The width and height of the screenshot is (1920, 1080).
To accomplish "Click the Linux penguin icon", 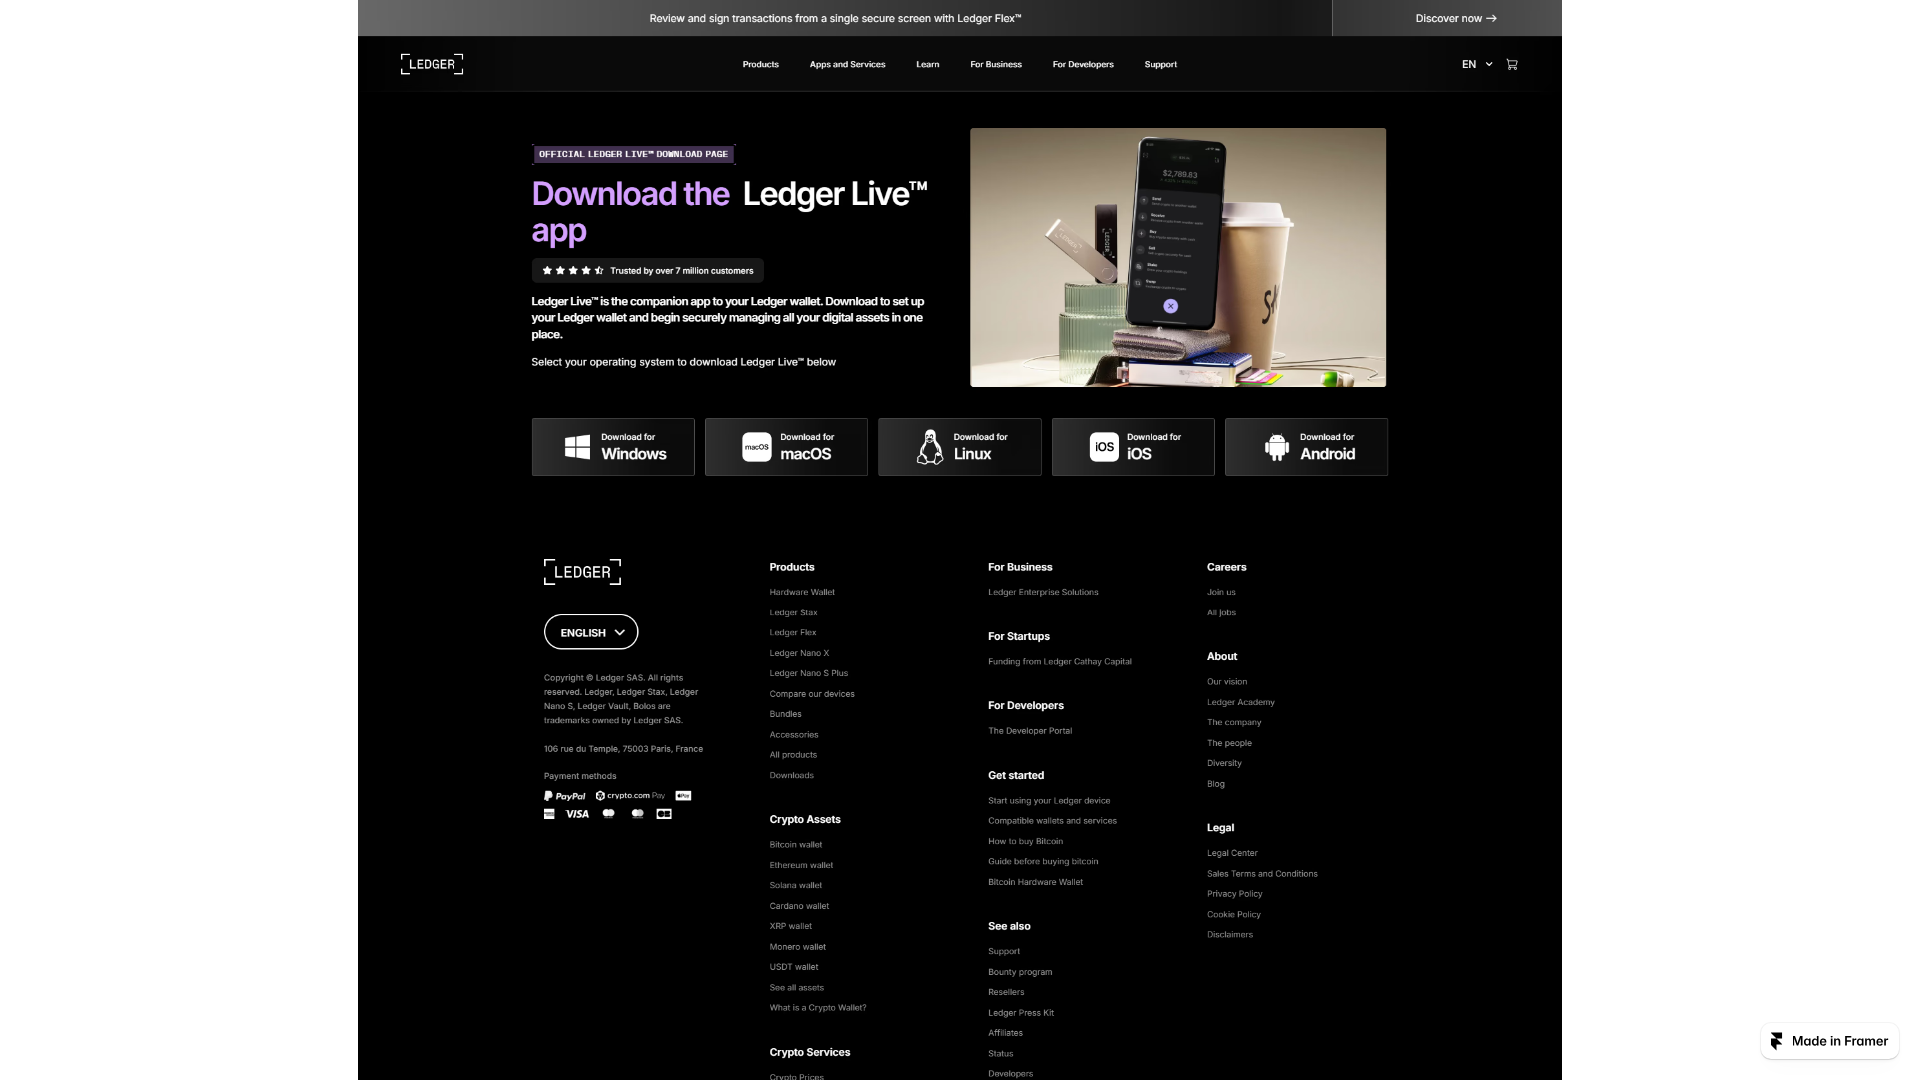I will (930, 447).
